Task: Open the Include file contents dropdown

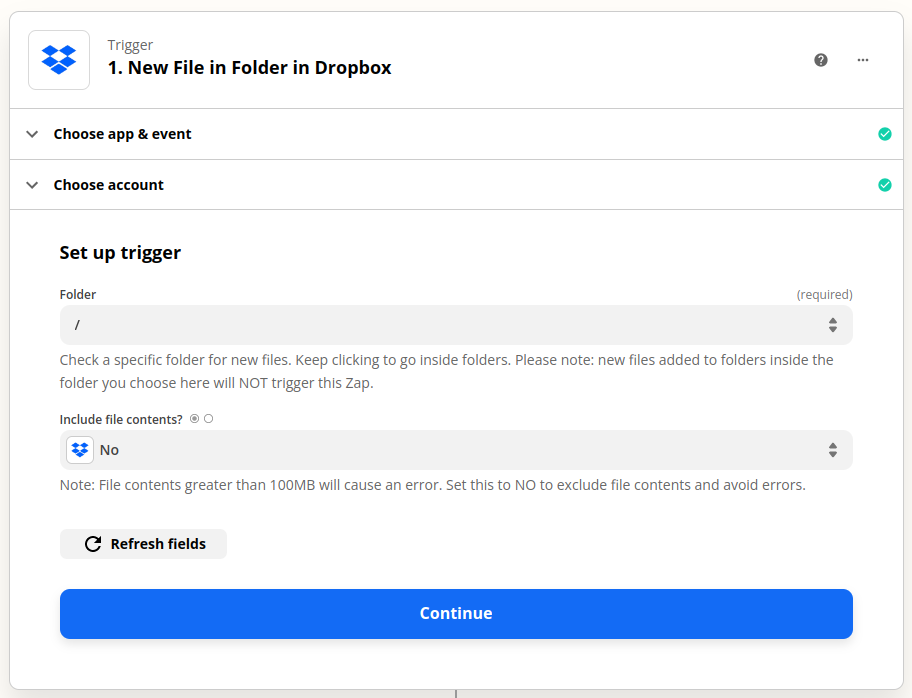Action: click(x=456, y=449)
